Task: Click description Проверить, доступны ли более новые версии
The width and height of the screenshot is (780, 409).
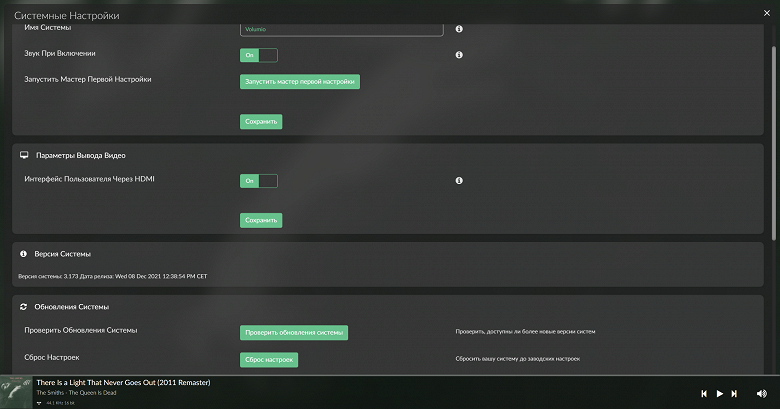Action: [525, 331]
